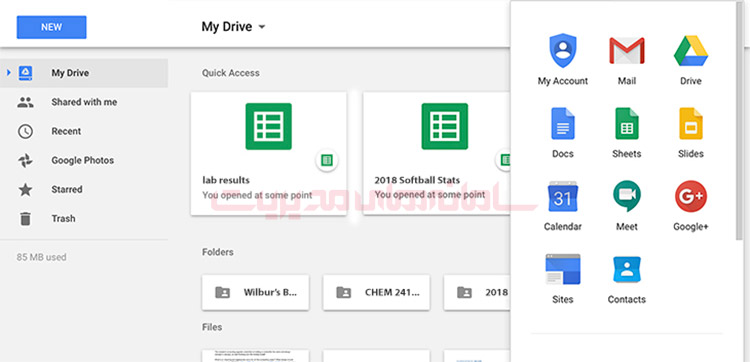
Task: Click the Quick Access heading
Action: pyautogui.click(x=231, y=73)
